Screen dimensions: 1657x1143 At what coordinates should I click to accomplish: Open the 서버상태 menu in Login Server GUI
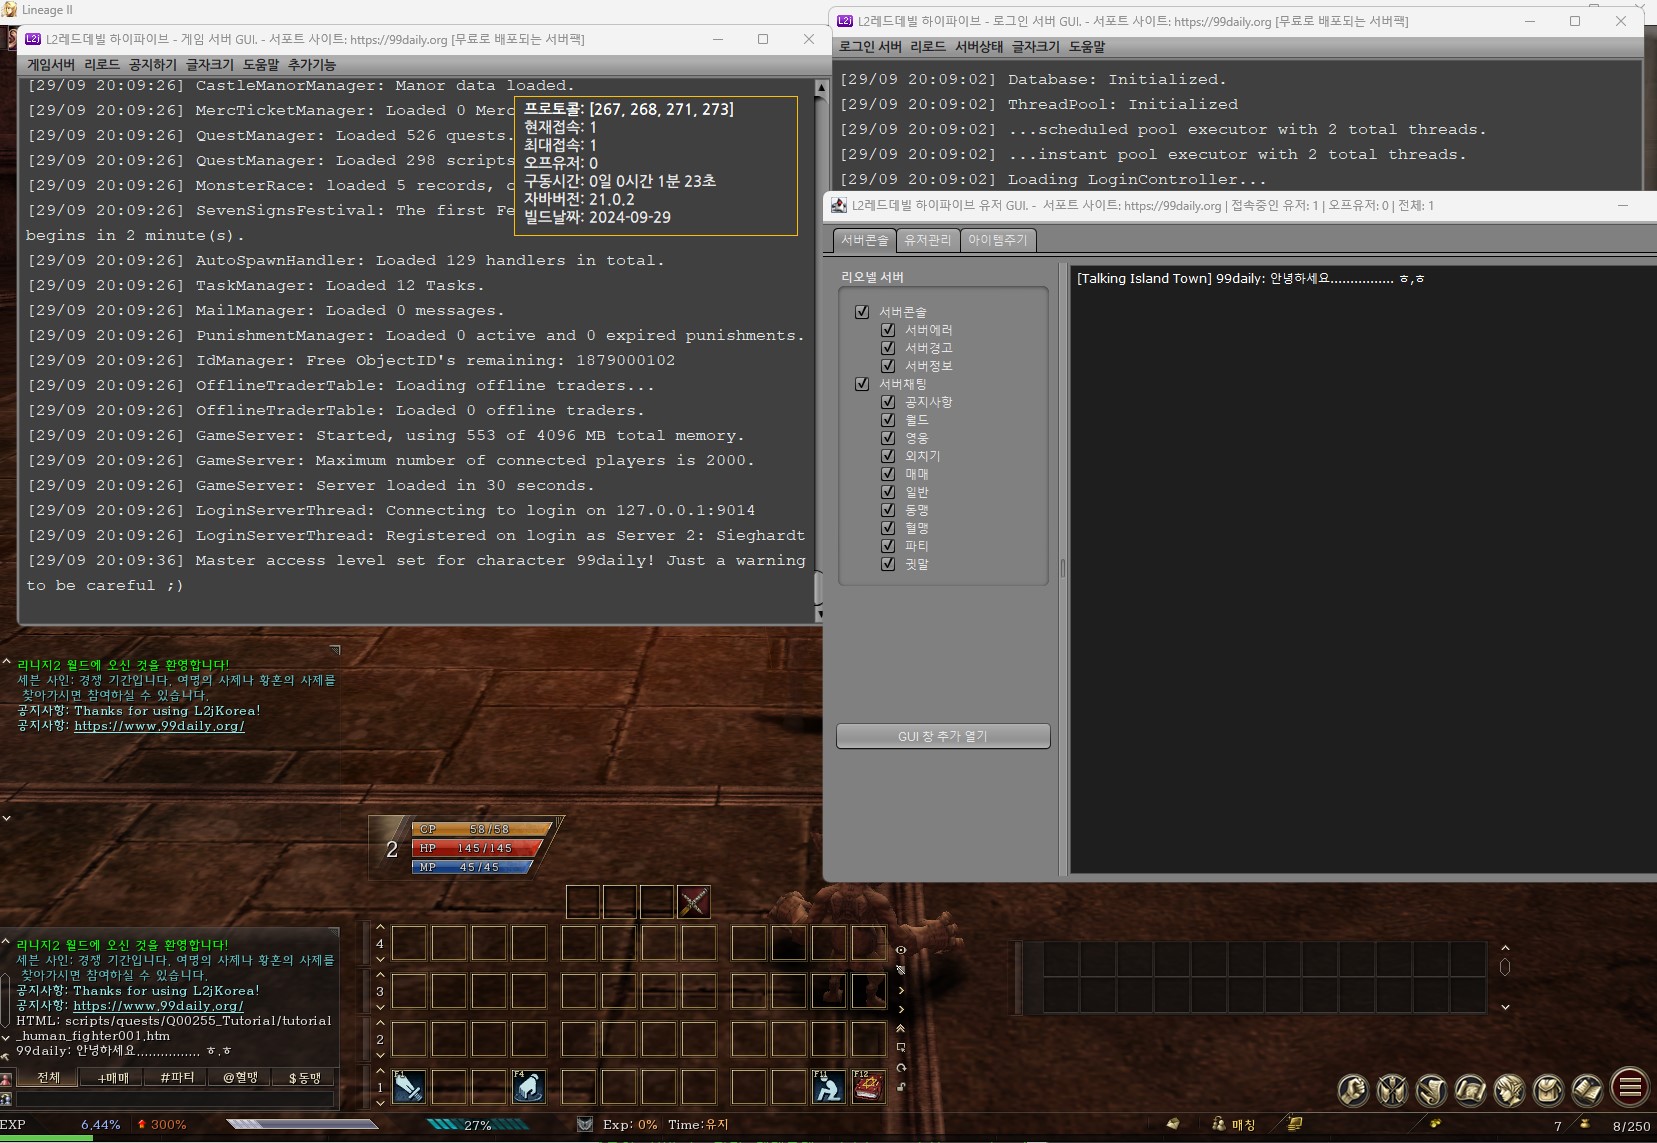coord(979,47)
